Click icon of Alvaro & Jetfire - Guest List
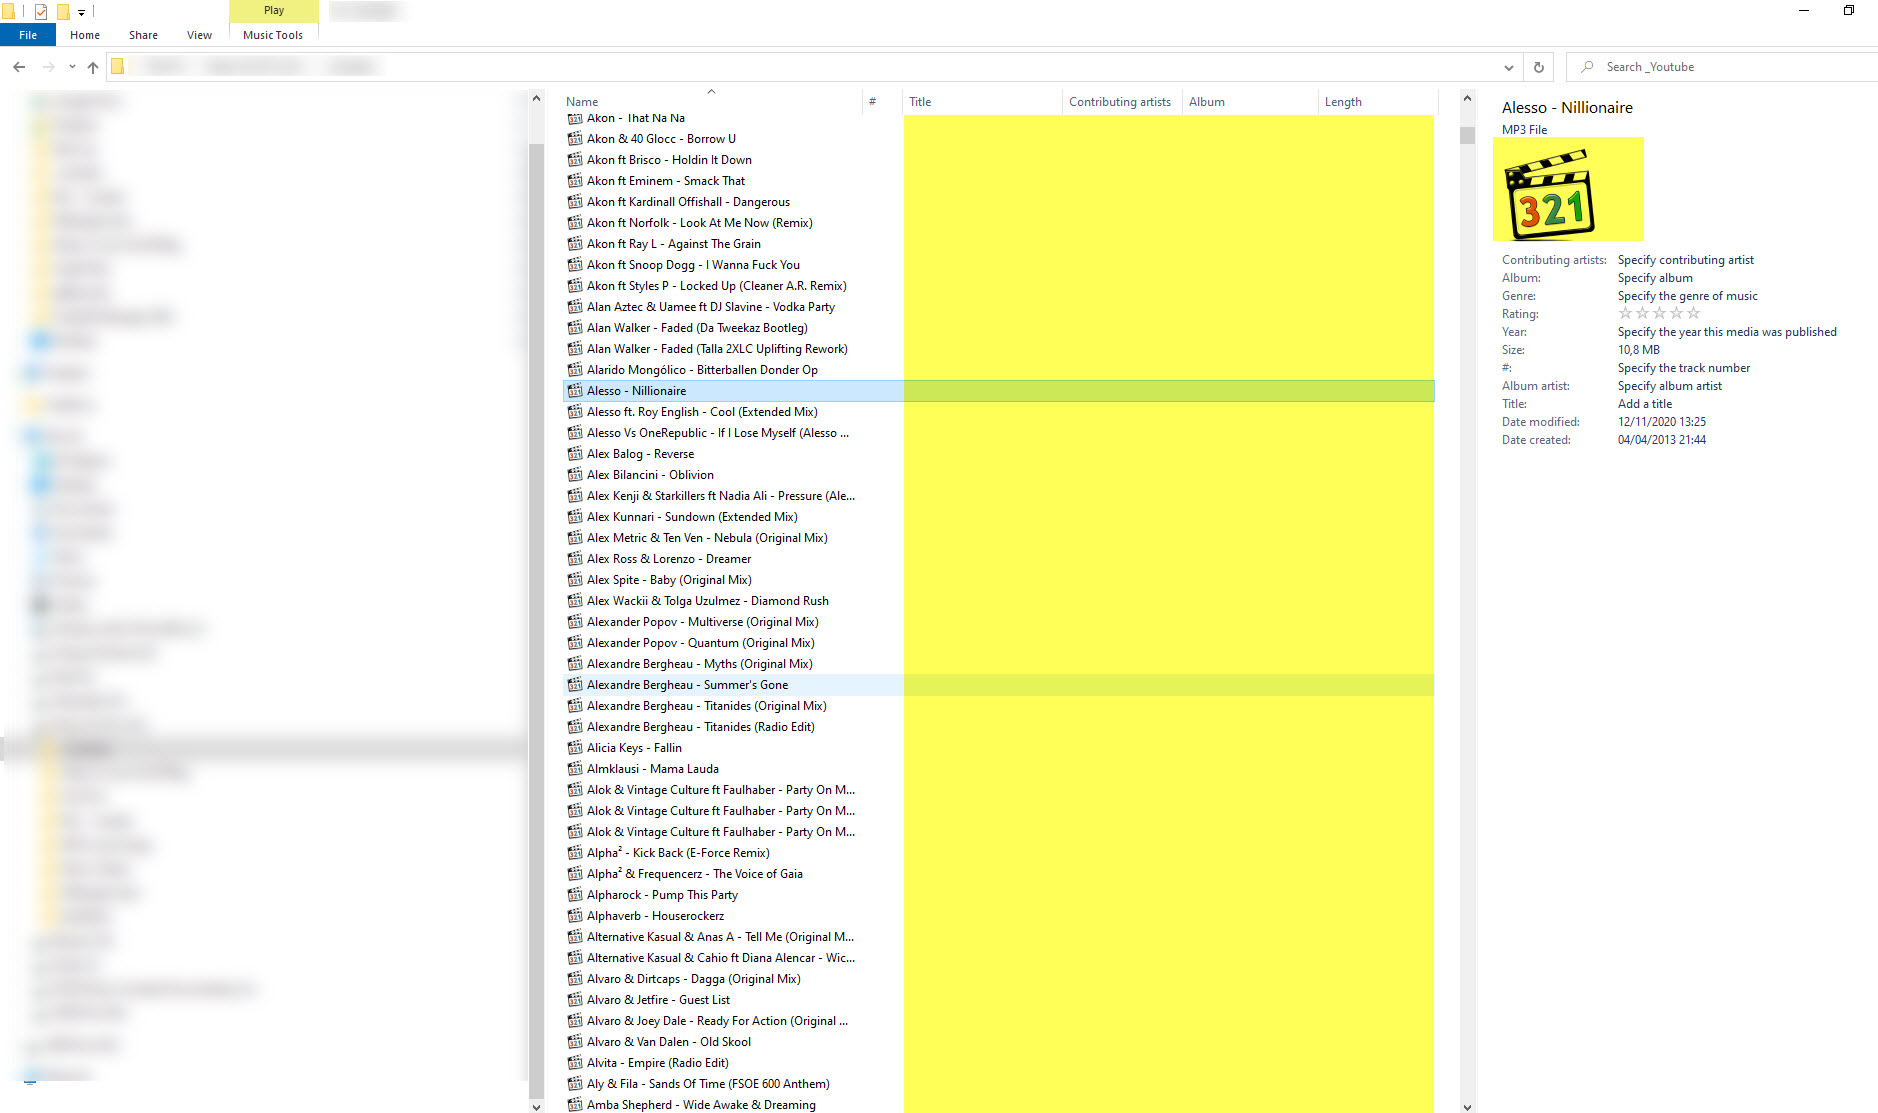The width and height of the screenshot is (1878, 1113). [575, 1000]
